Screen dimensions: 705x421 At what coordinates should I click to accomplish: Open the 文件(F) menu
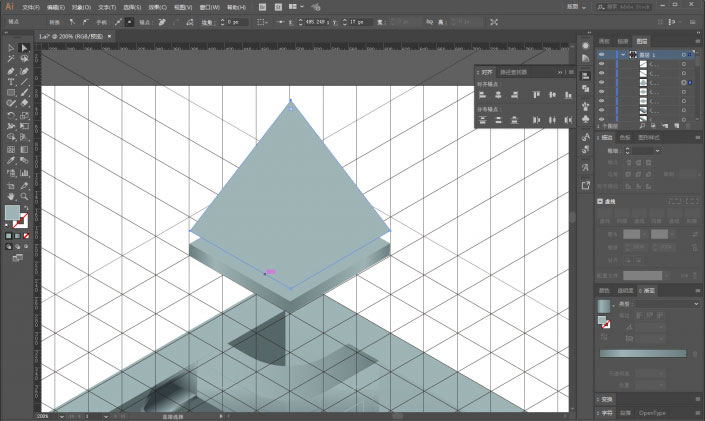coord(31,7)
